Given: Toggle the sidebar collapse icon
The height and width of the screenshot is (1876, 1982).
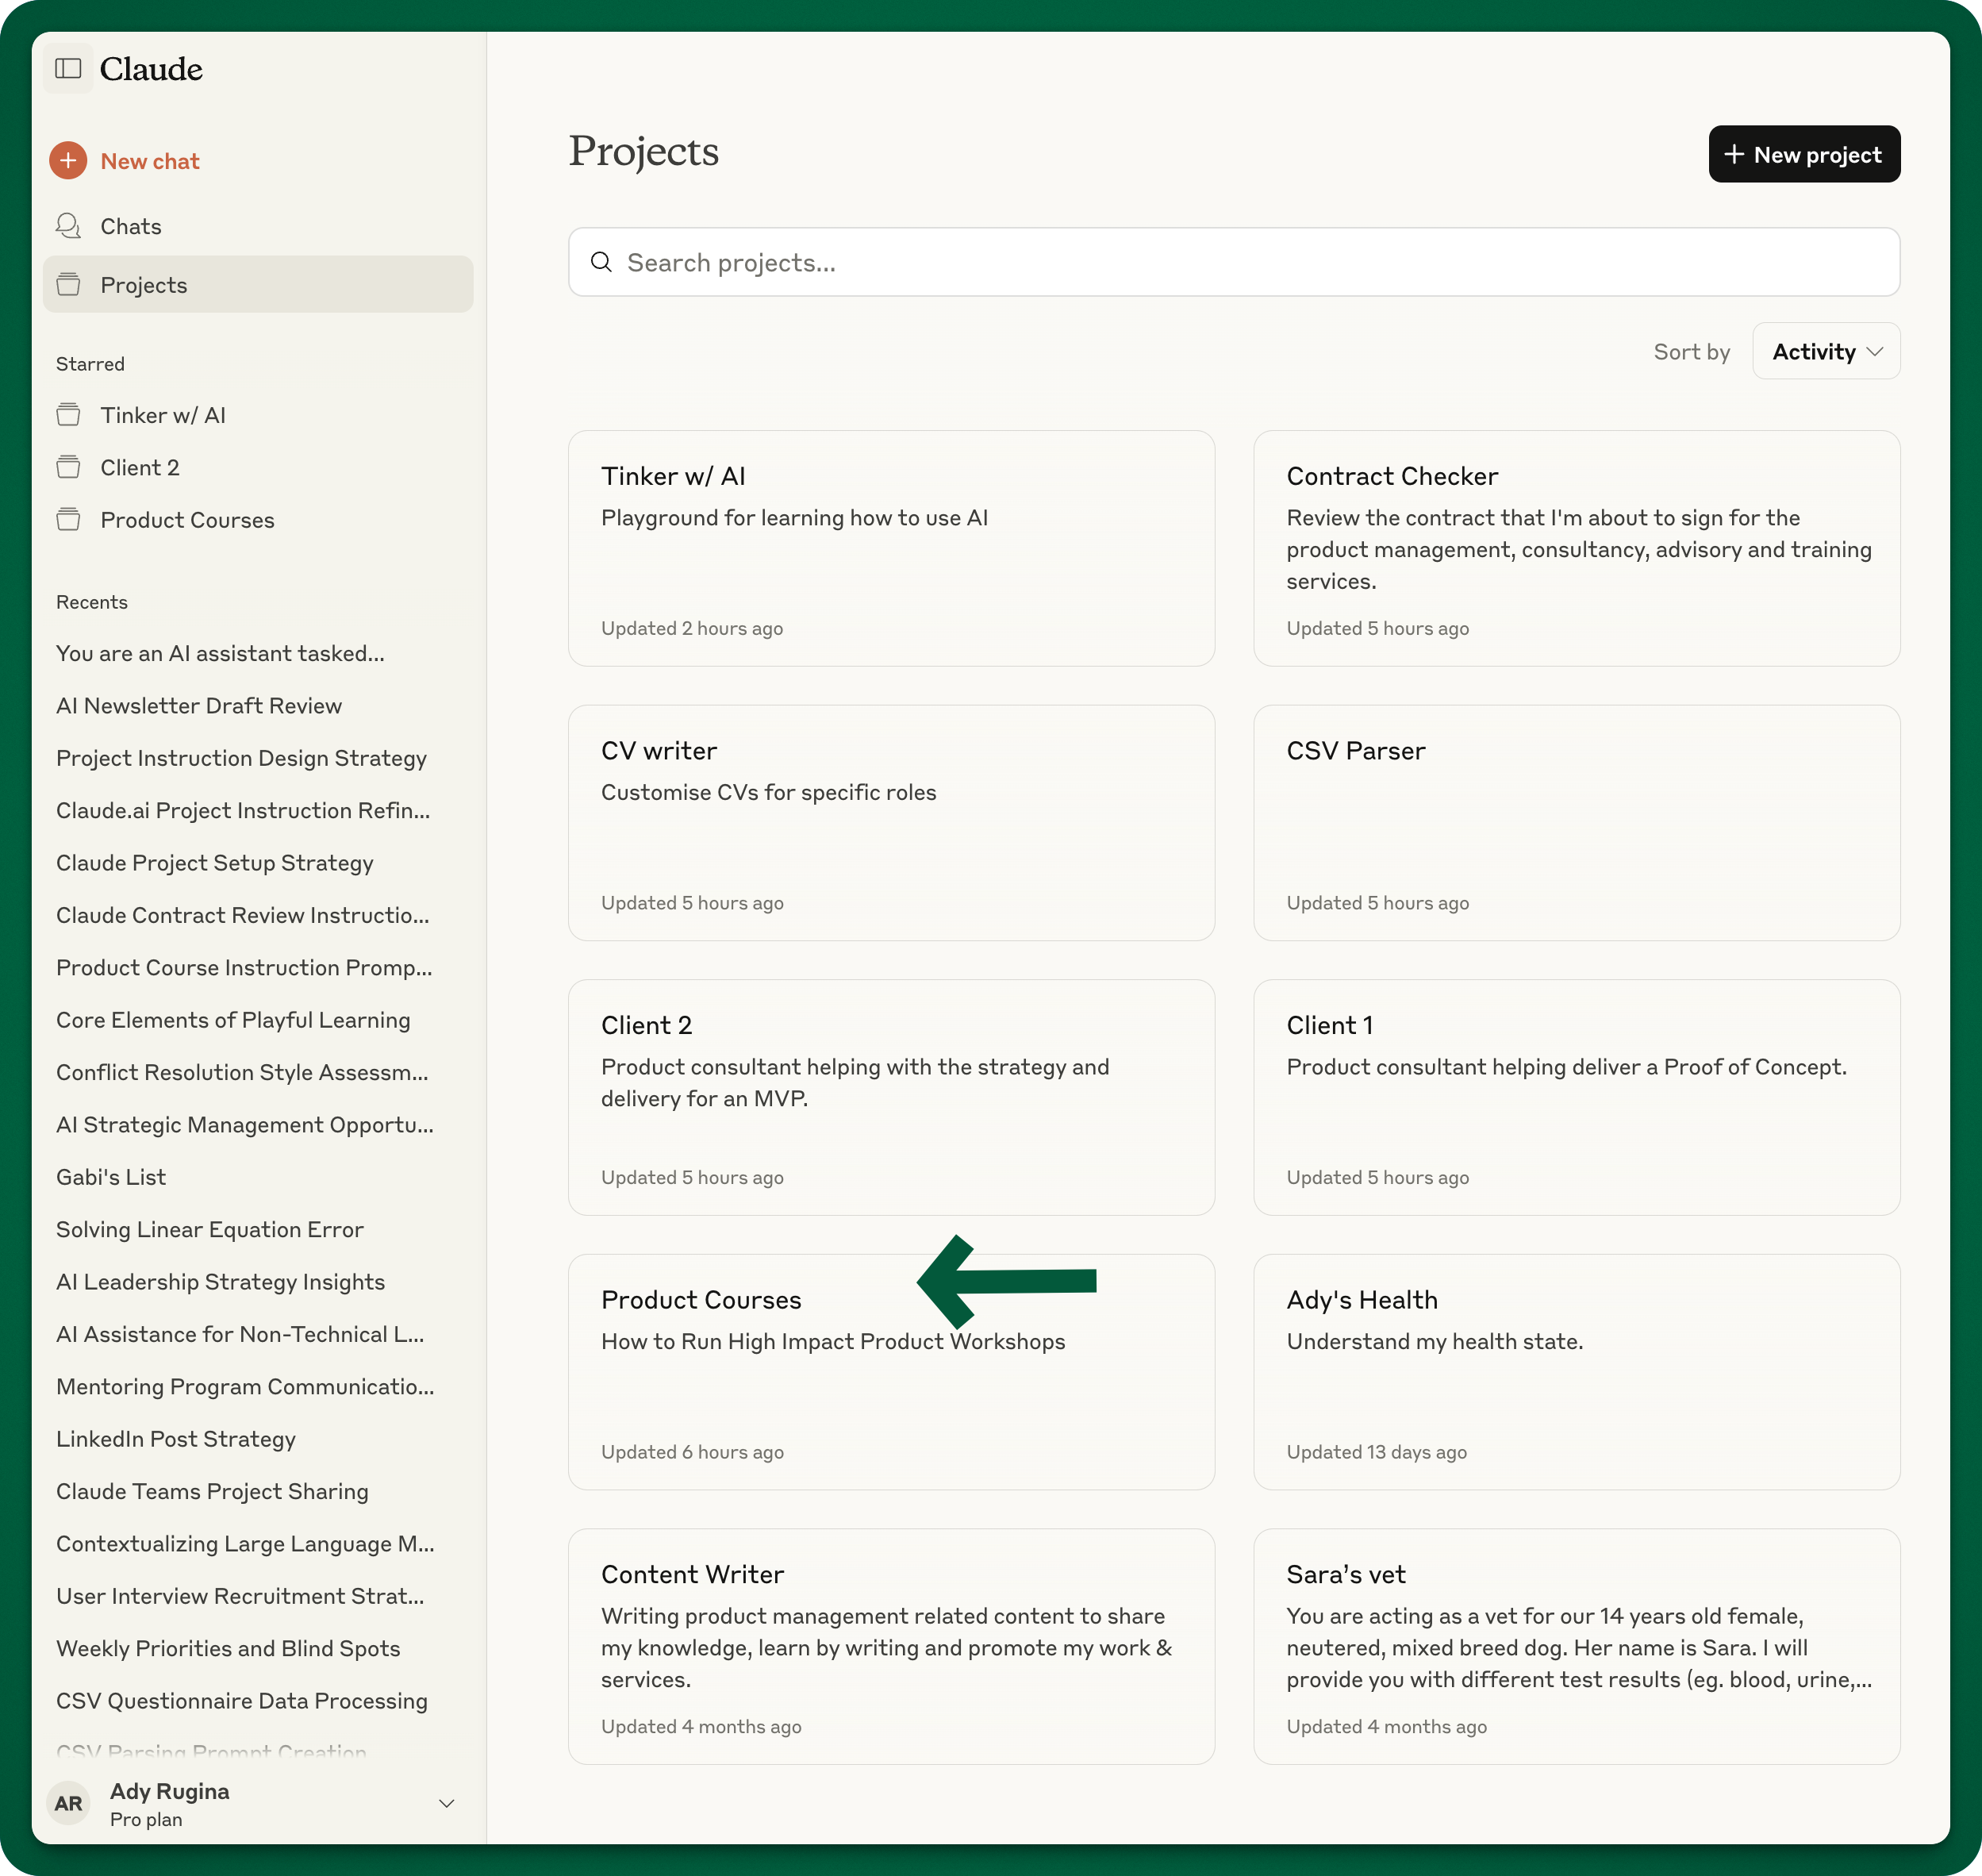Looking at the screenshot, I should [68, 68].
